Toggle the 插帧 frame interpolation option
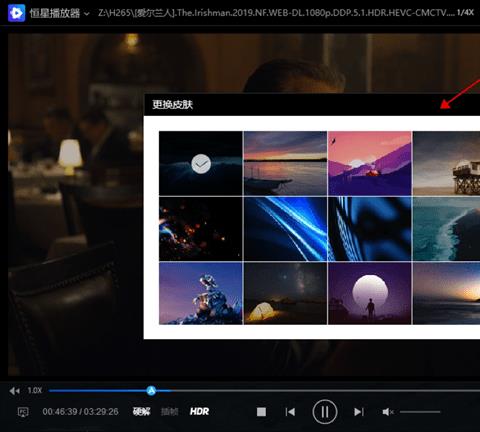 (169, 412)
